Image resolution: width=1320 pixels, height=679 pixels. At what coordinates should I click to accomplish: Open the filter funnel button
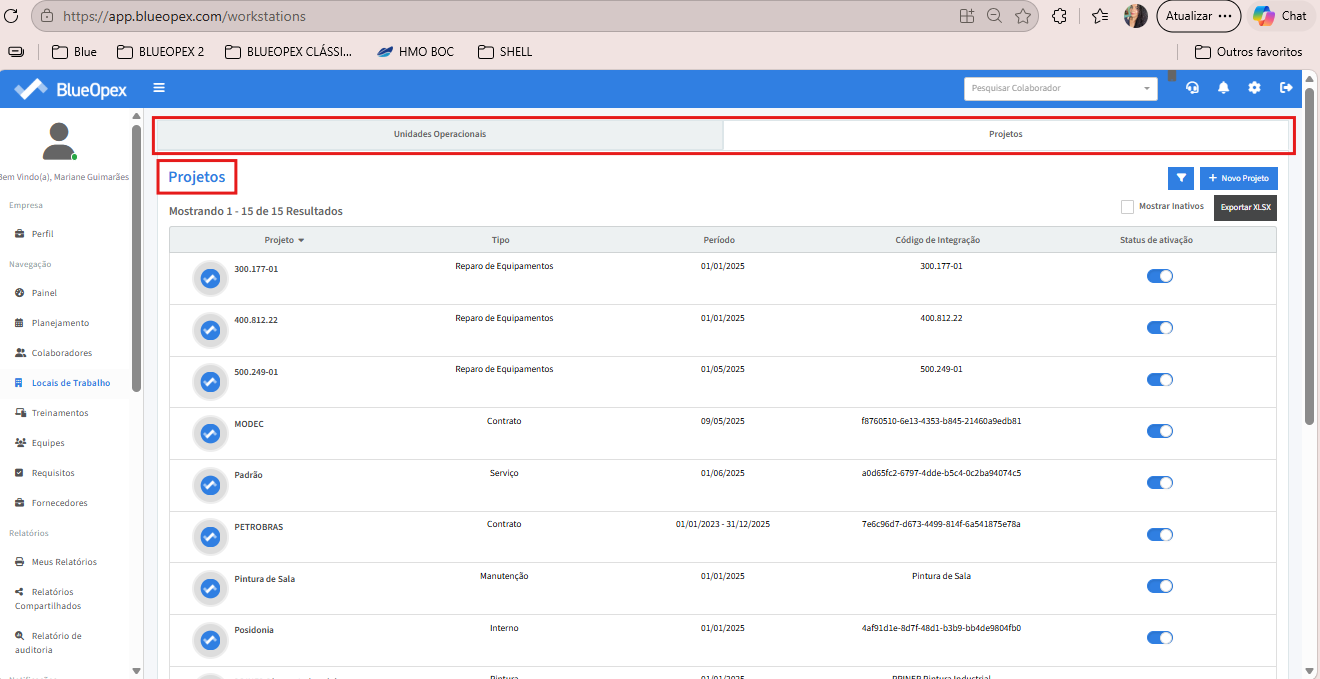pyautogui.click(x=1181, y=178)
